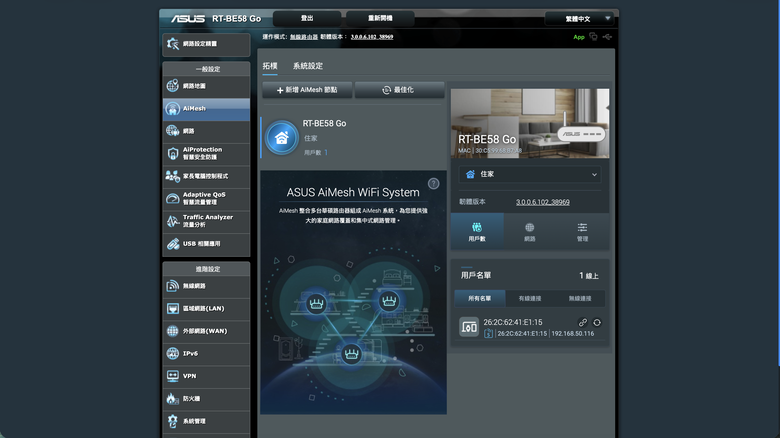Select the 用戶數 clients tab
The image size is (780, 438).
coord(477,231)
